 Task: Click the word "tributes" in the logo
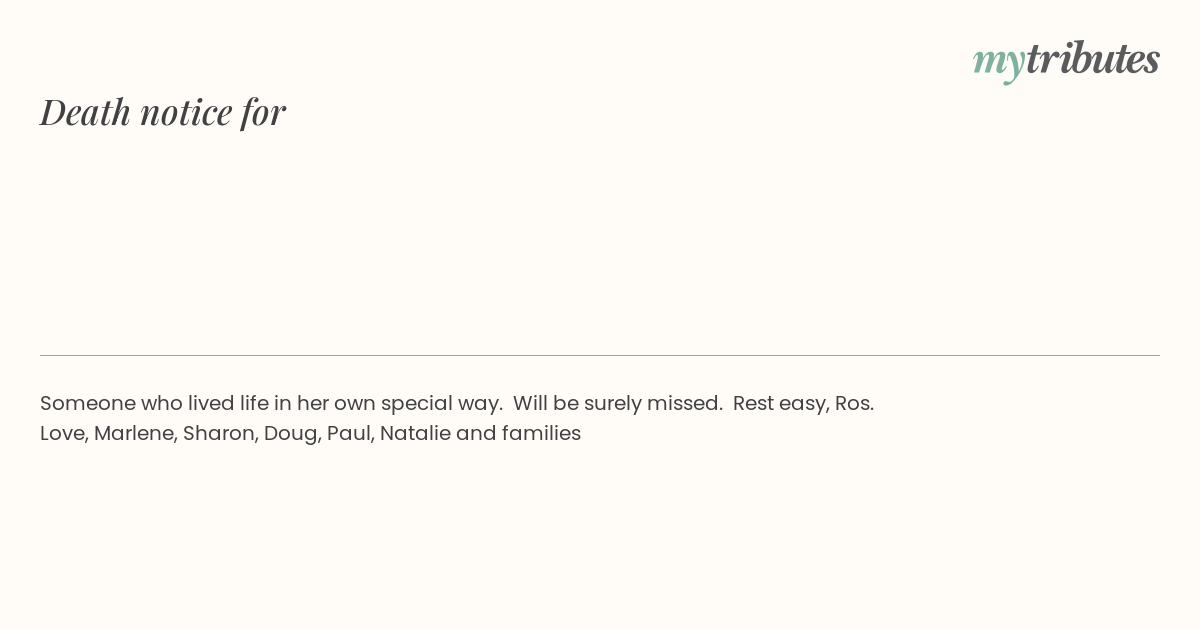(1092, 58)
